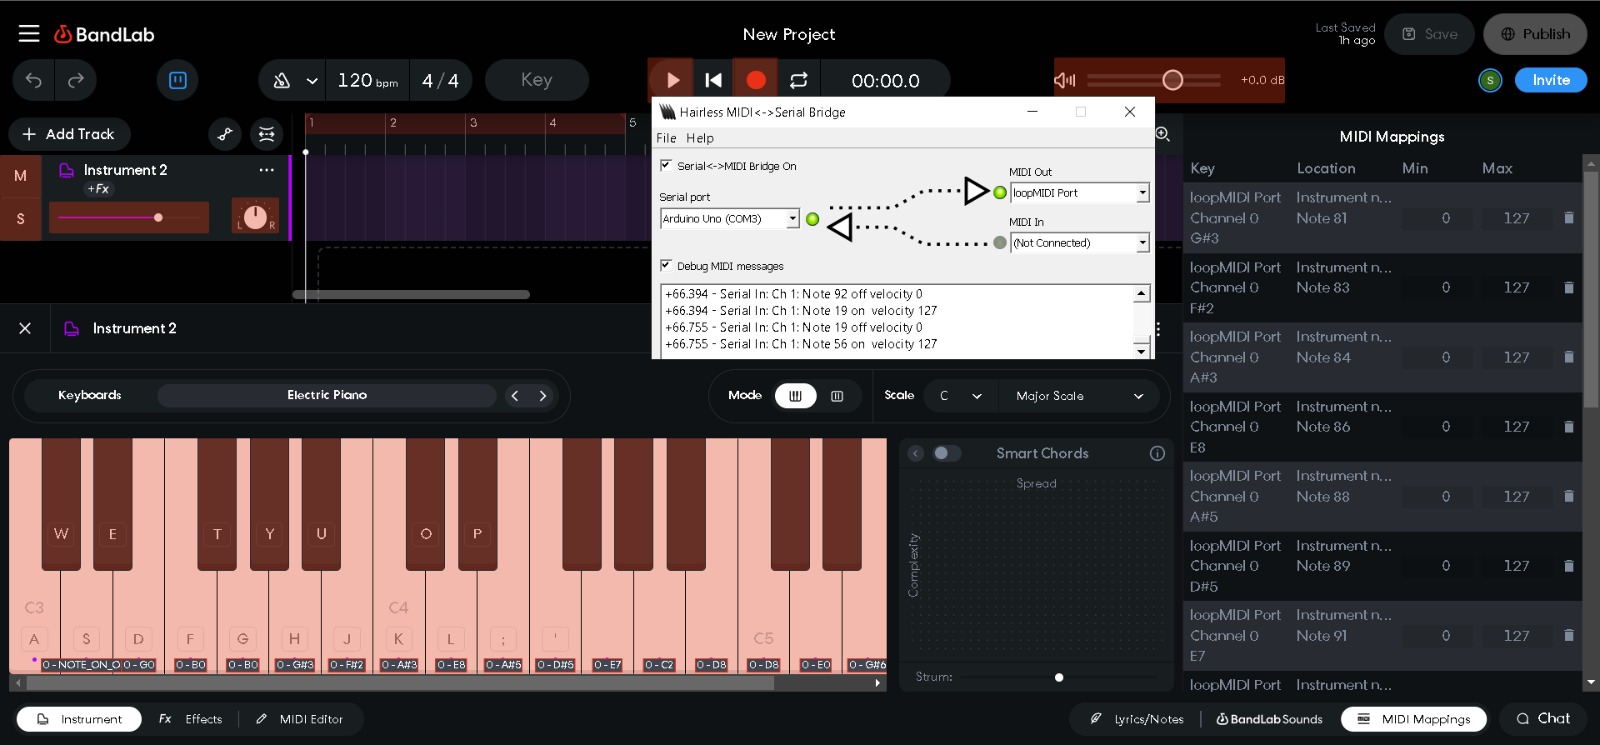Open the scale root note C dropdown
Viewport: 1600px width, 745px height.
[960, 396]
